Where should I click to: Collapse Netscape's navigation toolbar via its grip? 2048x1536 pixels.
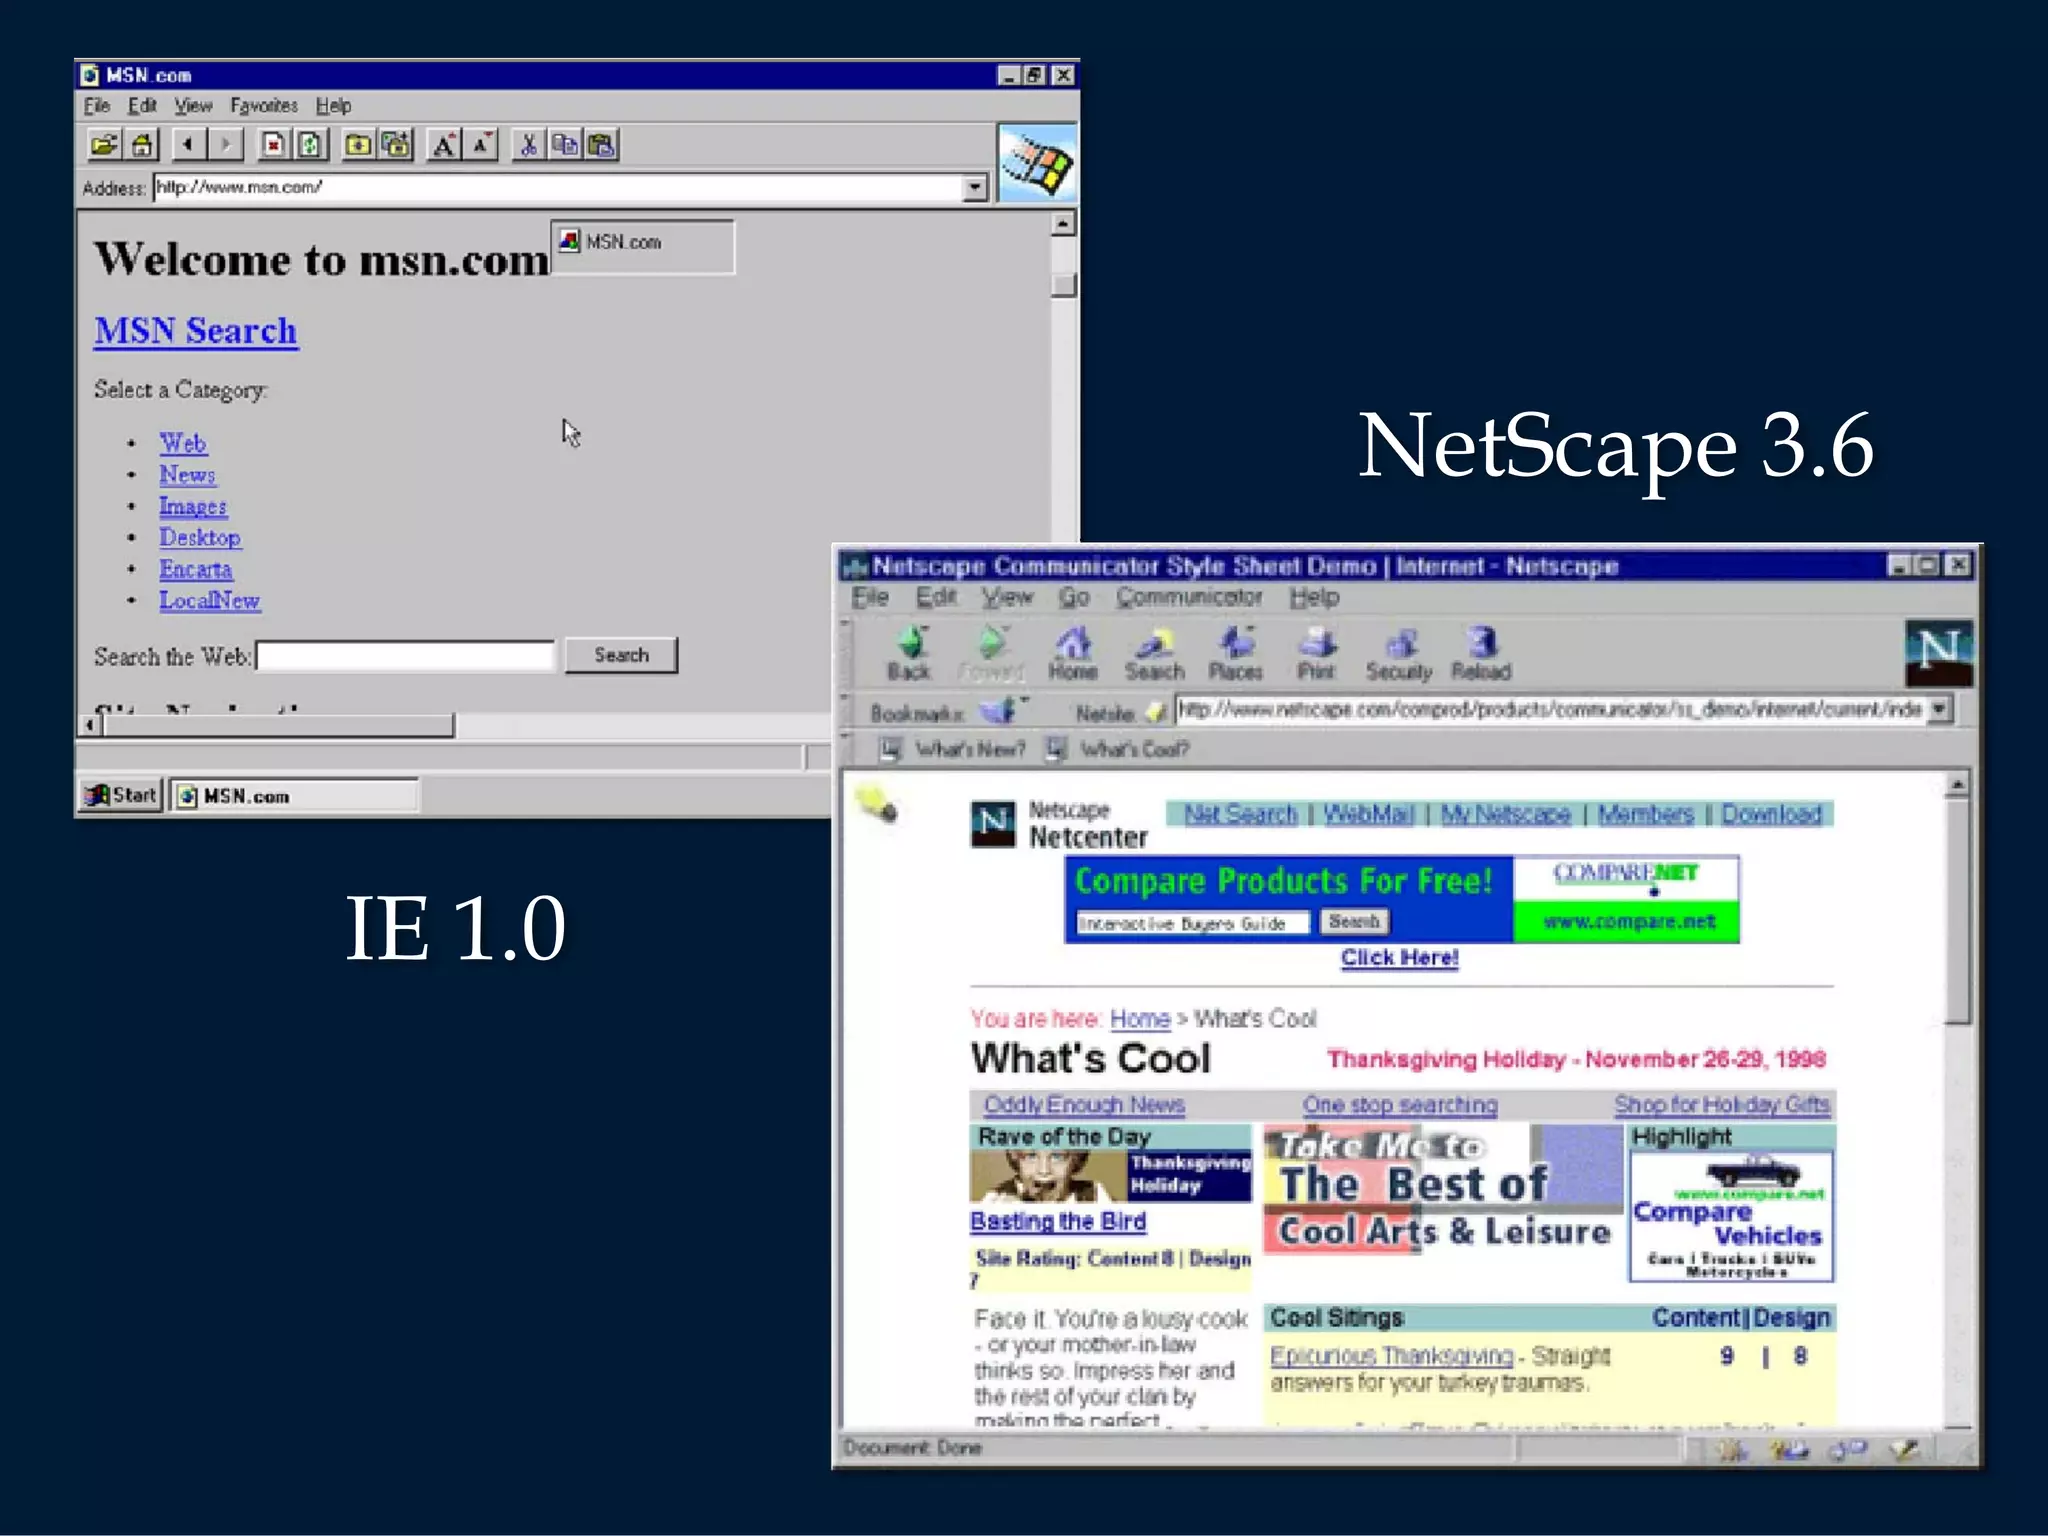coord(846,653)
